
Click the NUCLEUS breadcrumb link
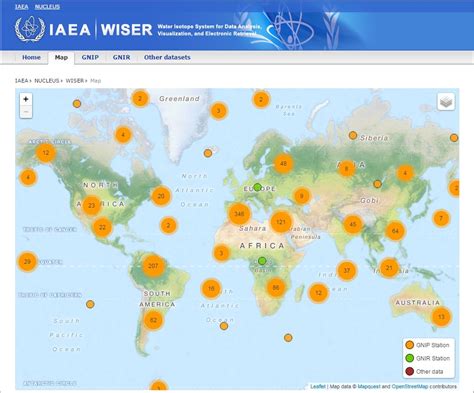click(47, 81)
